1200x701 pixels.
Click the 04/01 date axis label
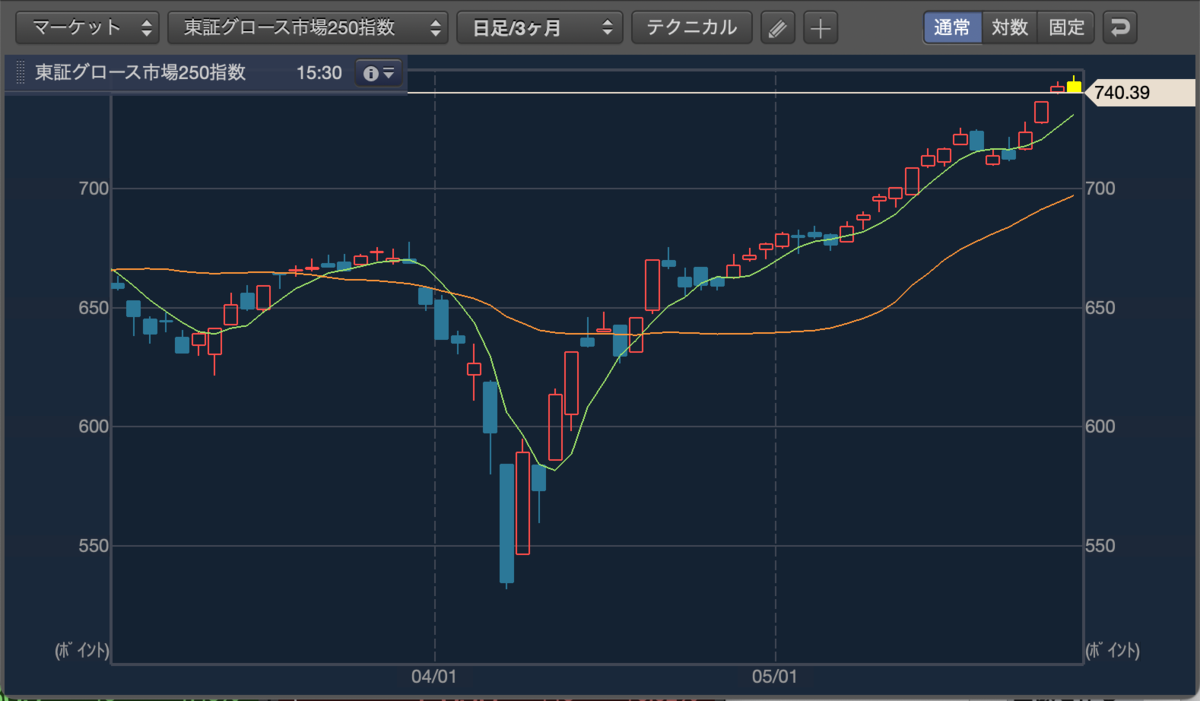(435, 677)
